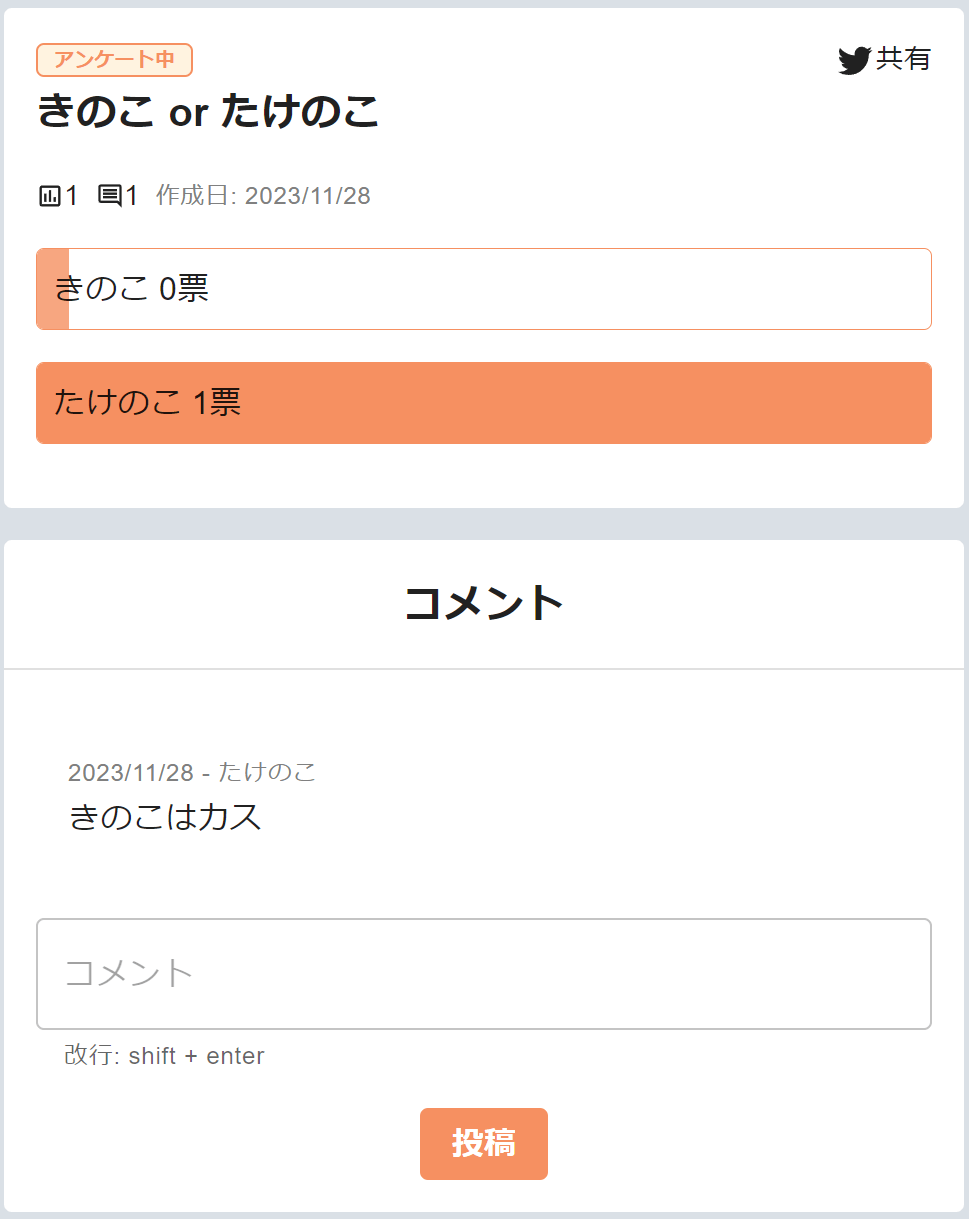The height and width of the screenshot is (1219, 969).
Task: Click the comment input field
Action: click(x=484, y=974)
